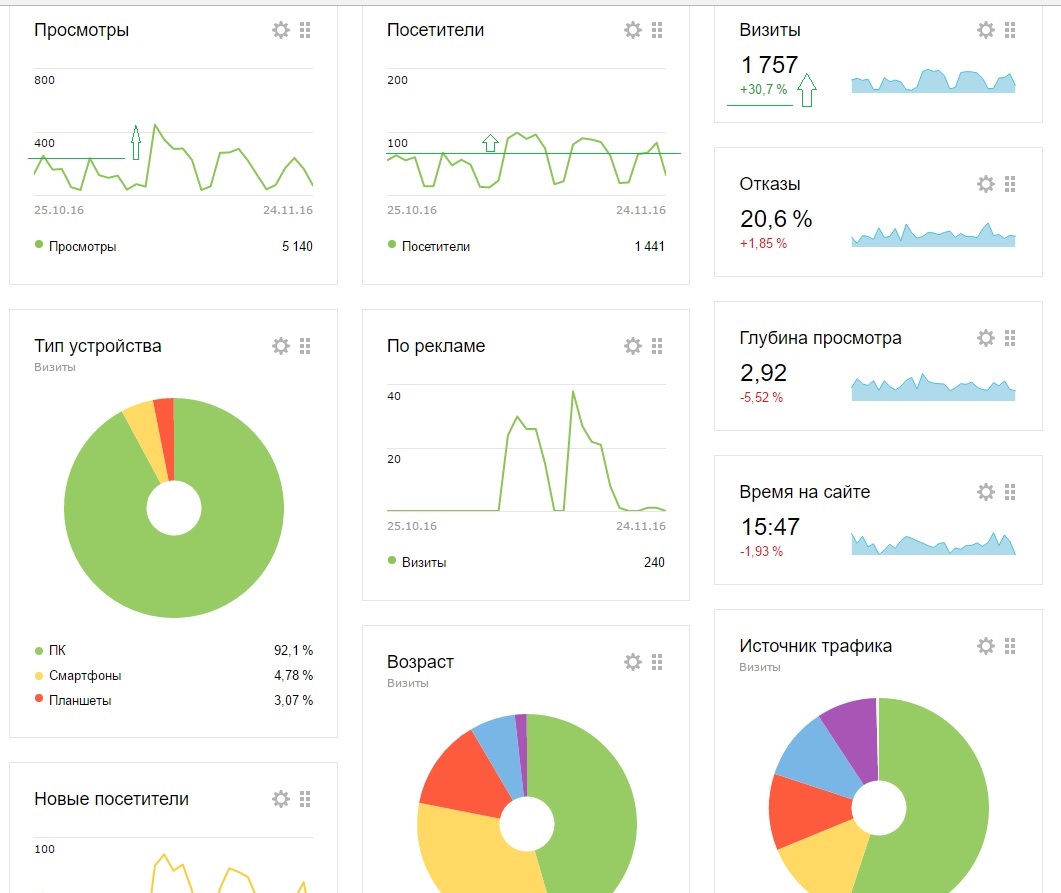Click the Отказы widget gear icon
The image size is (1061, 893).
[x=986, y=184]
